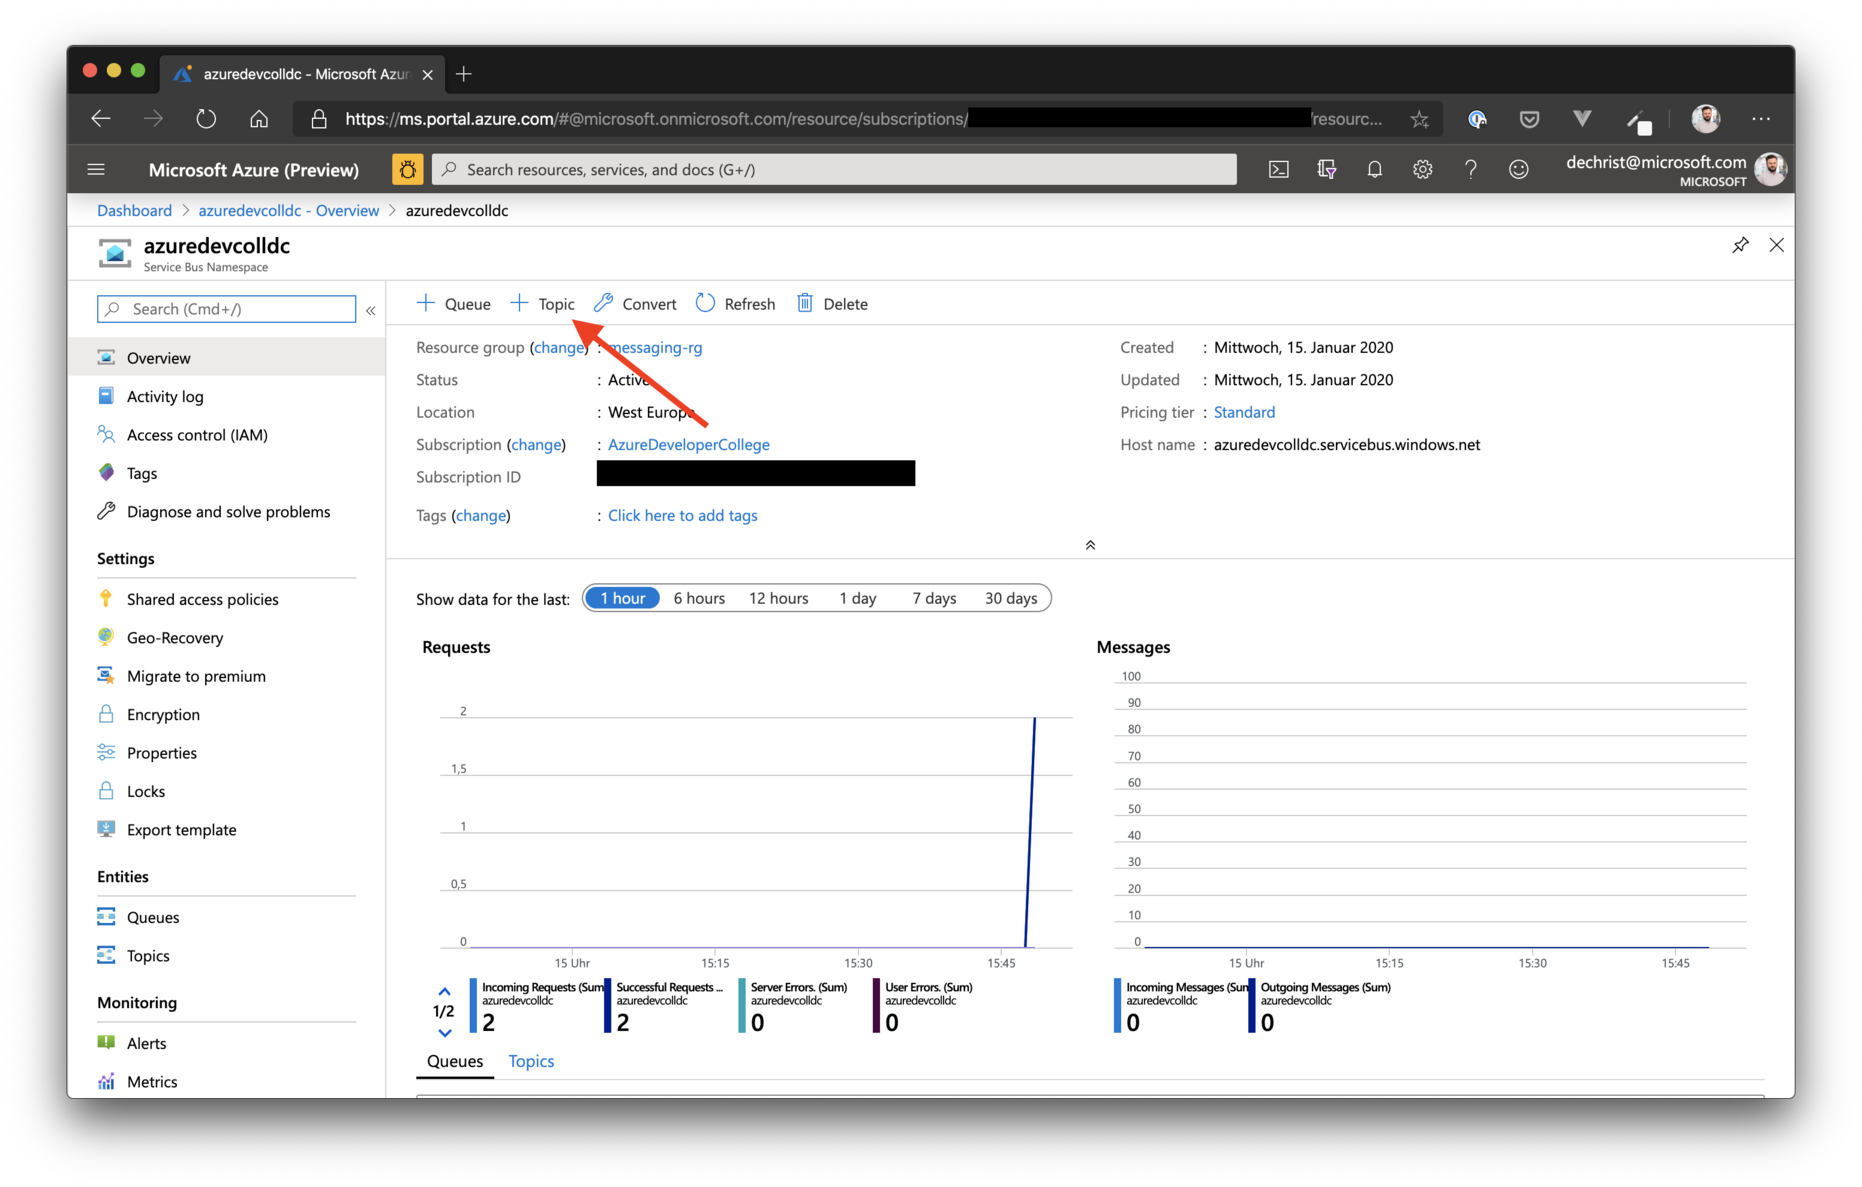Open the AzureDeveloperCollege subscription link
The image size is (1862, 1187).
tap(688, 444)
